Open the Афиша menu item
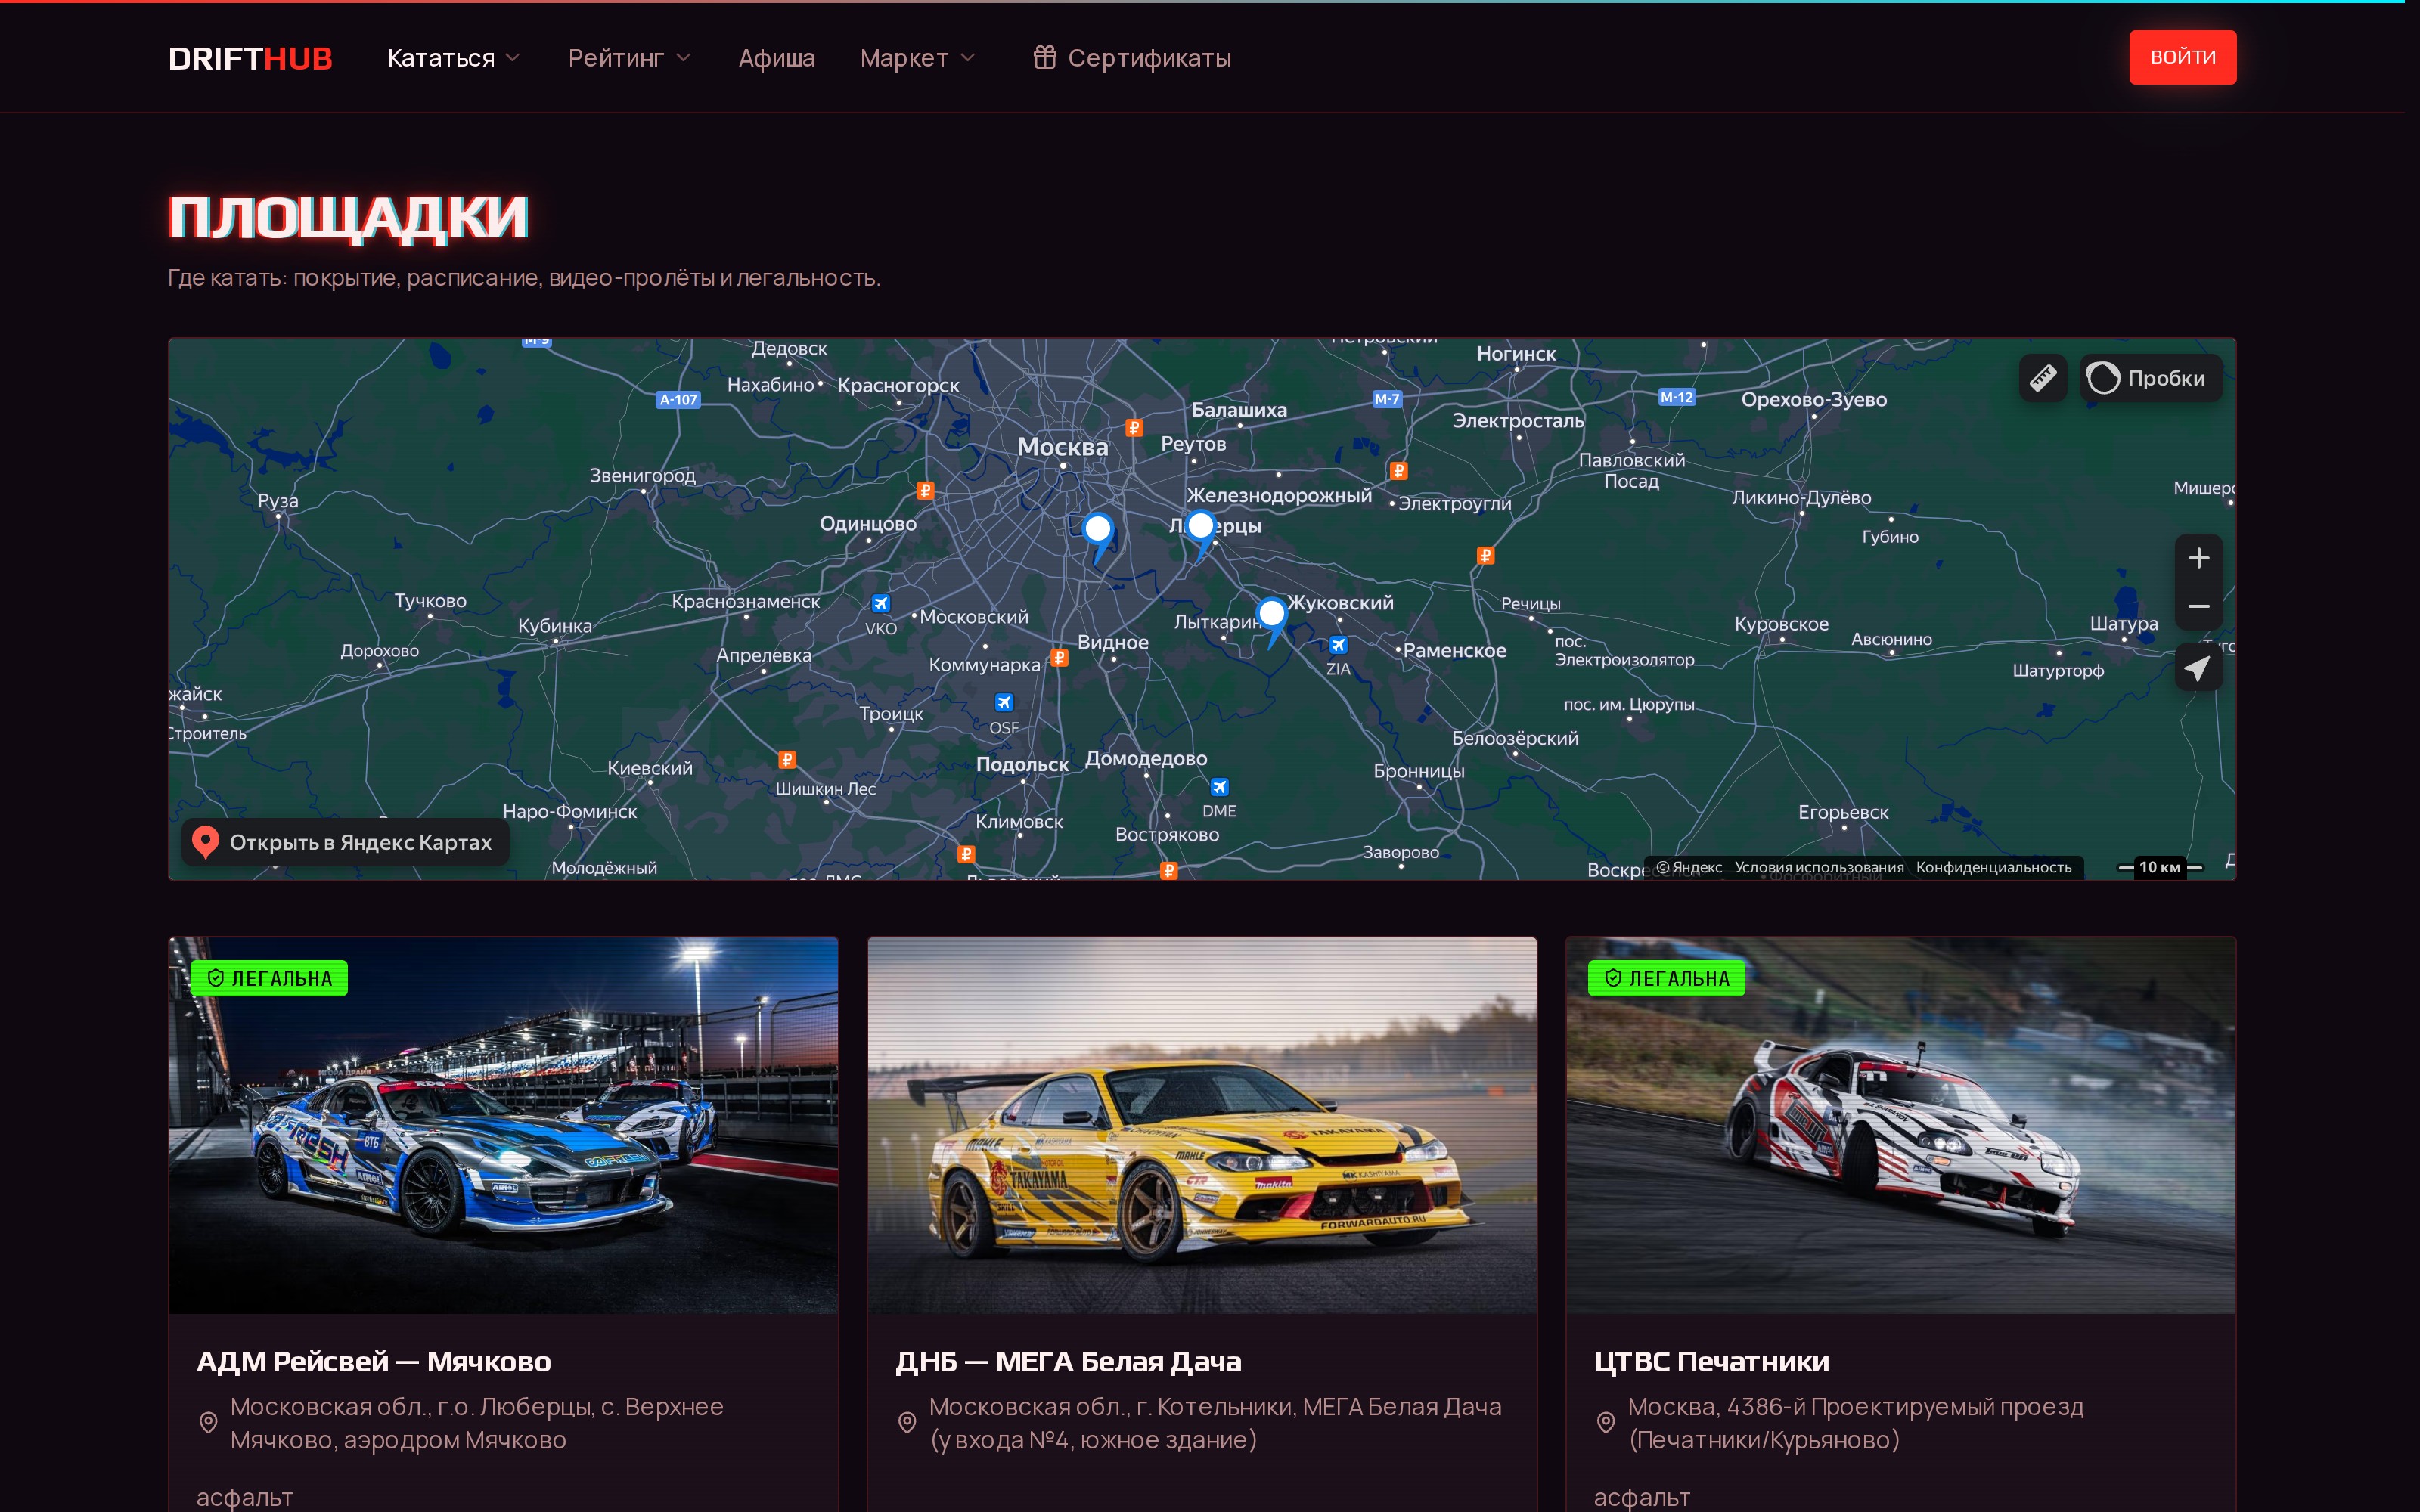 tap(777, 58)
